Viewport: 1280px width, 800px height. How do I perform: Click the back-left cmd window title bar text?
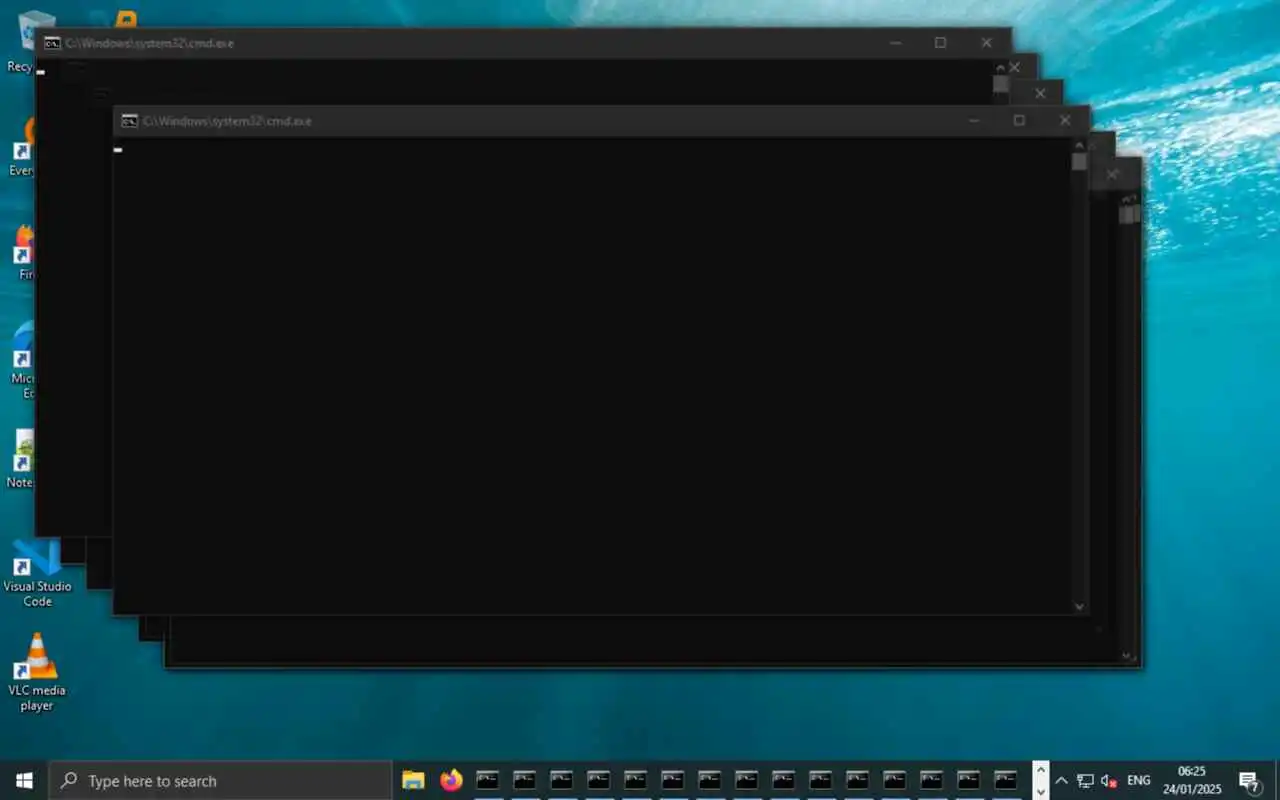150,44
